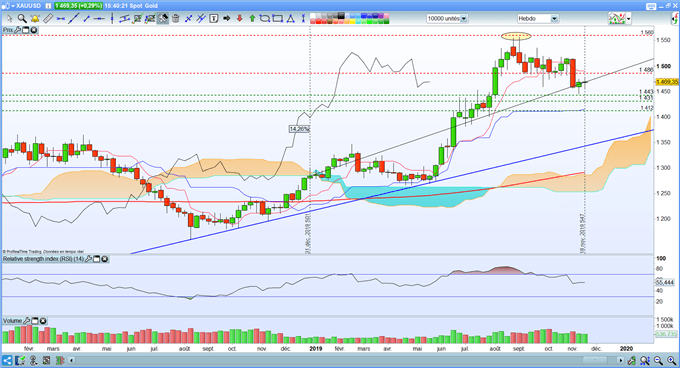Image resolution: width=680 pixels, height=368 pixels.
Task: Click the fourth icon in the bottom bar
Action: coord(46,360)
